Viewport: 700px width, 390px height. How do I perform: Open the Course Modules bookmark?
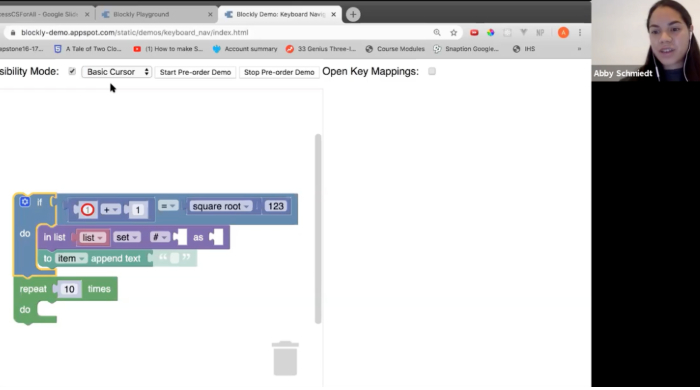[x=395, y=49]
